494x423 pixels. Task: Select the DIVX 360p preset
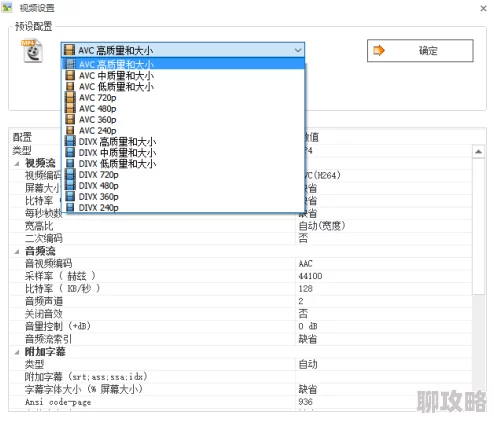tap(184, 196)
